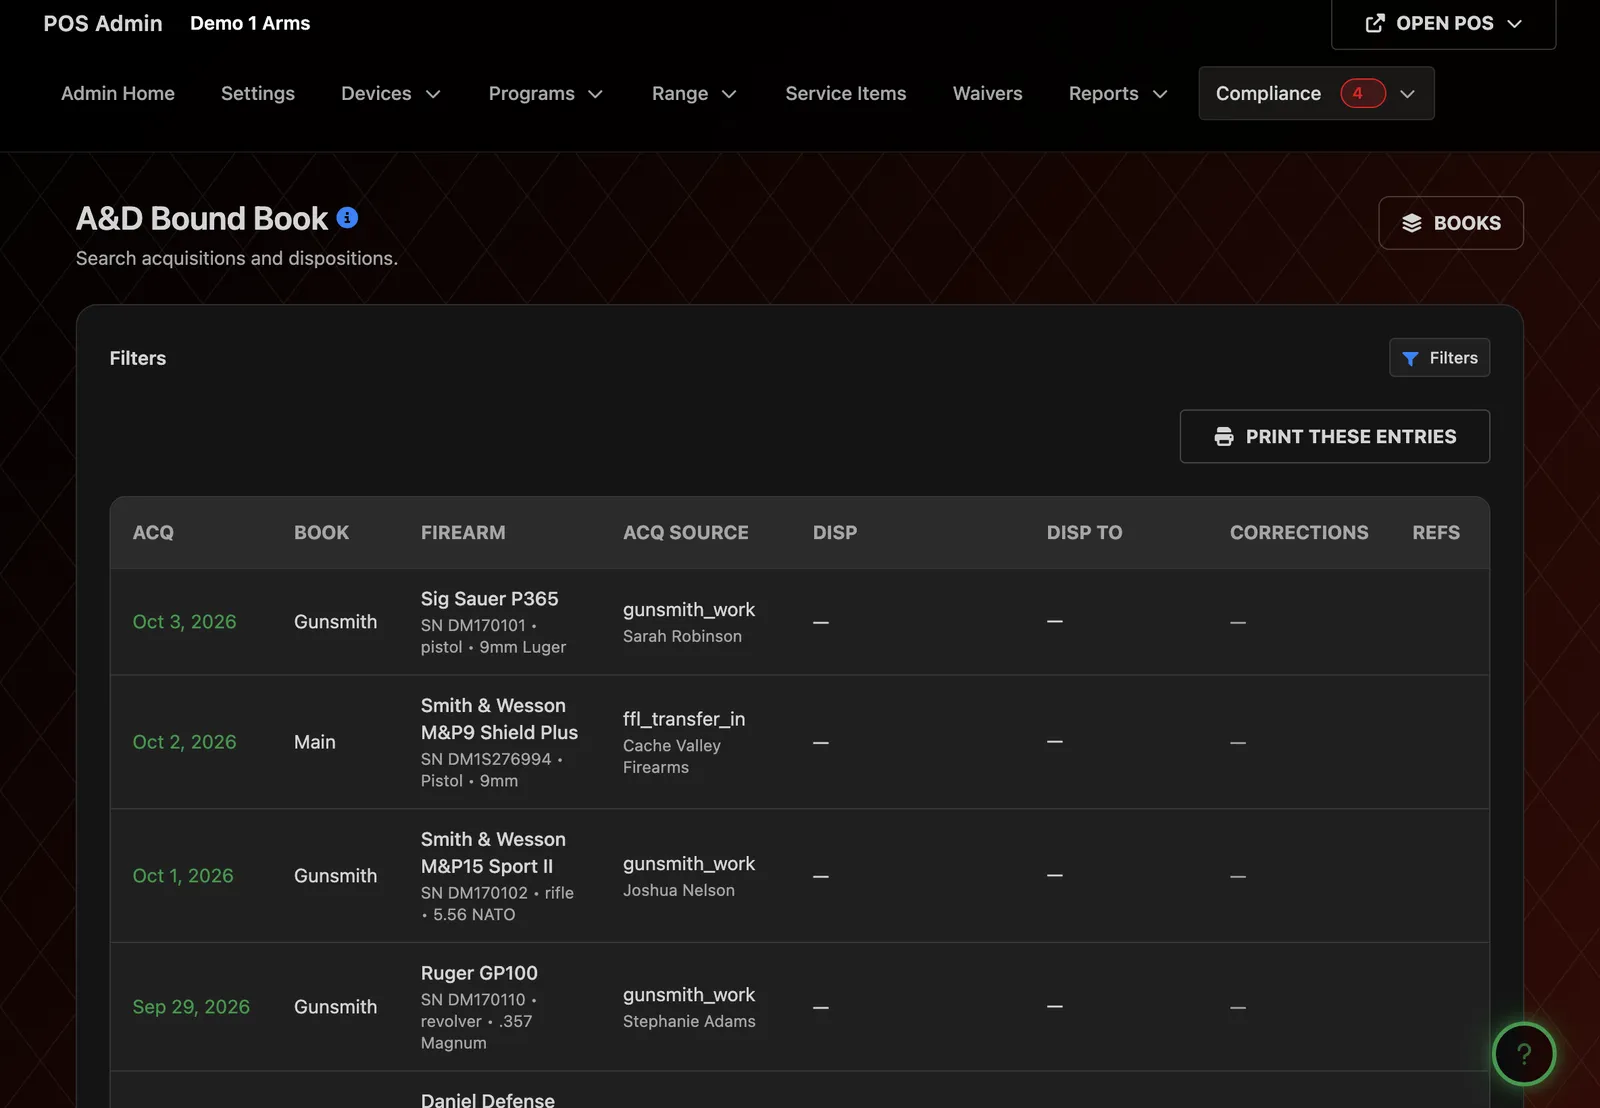This screenshot has width=1600, height=1108.
Task: Click the REFS column header
Action: [x=1436, y=533]
